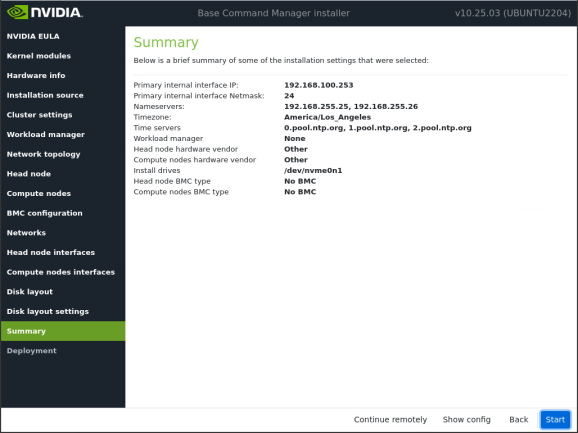Open the Deployment step
The width and height of the screenshot is (578, 433).
click(x=32, y=350)
